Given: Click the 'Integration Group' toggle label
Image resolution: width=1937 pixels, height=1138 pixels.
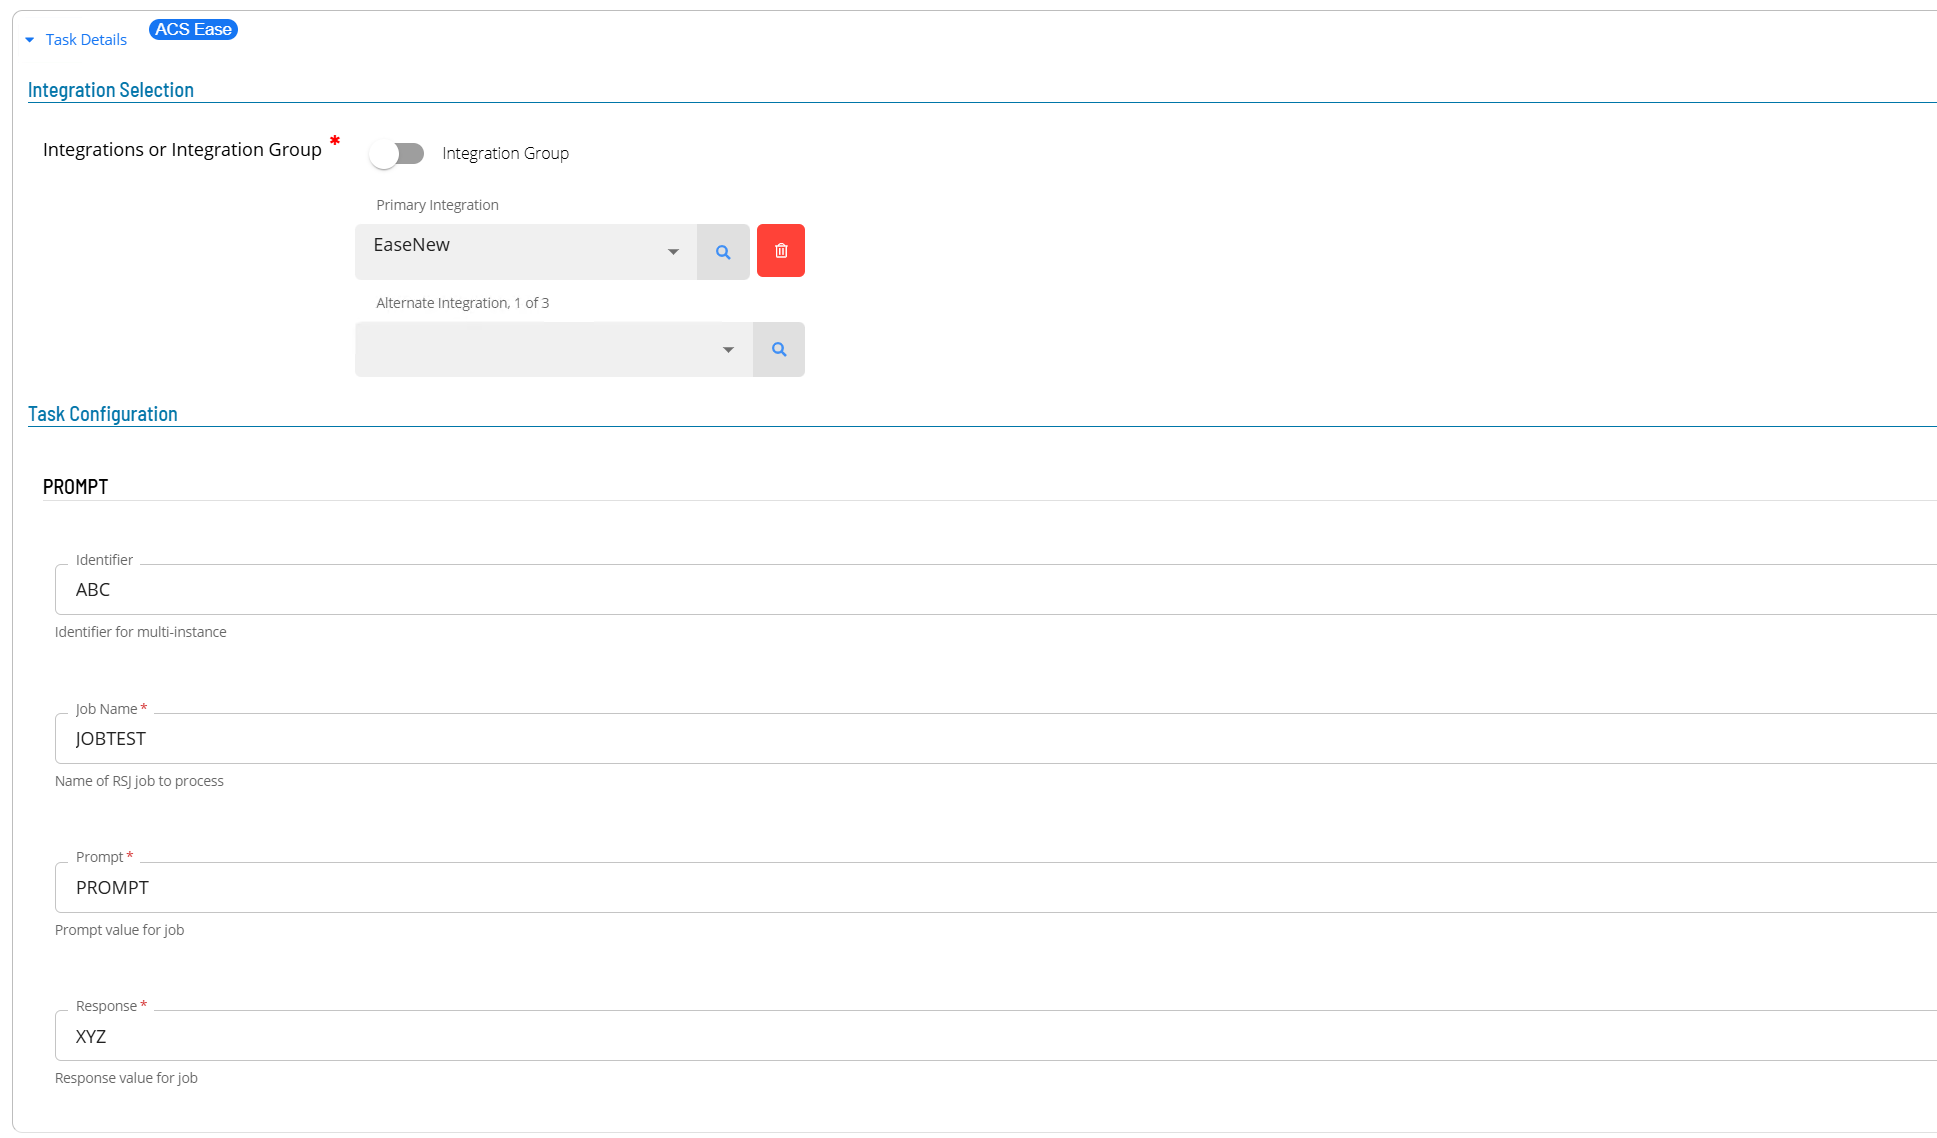Looking at the screenshot, I should pyautogui.click(x=506, y=153).
